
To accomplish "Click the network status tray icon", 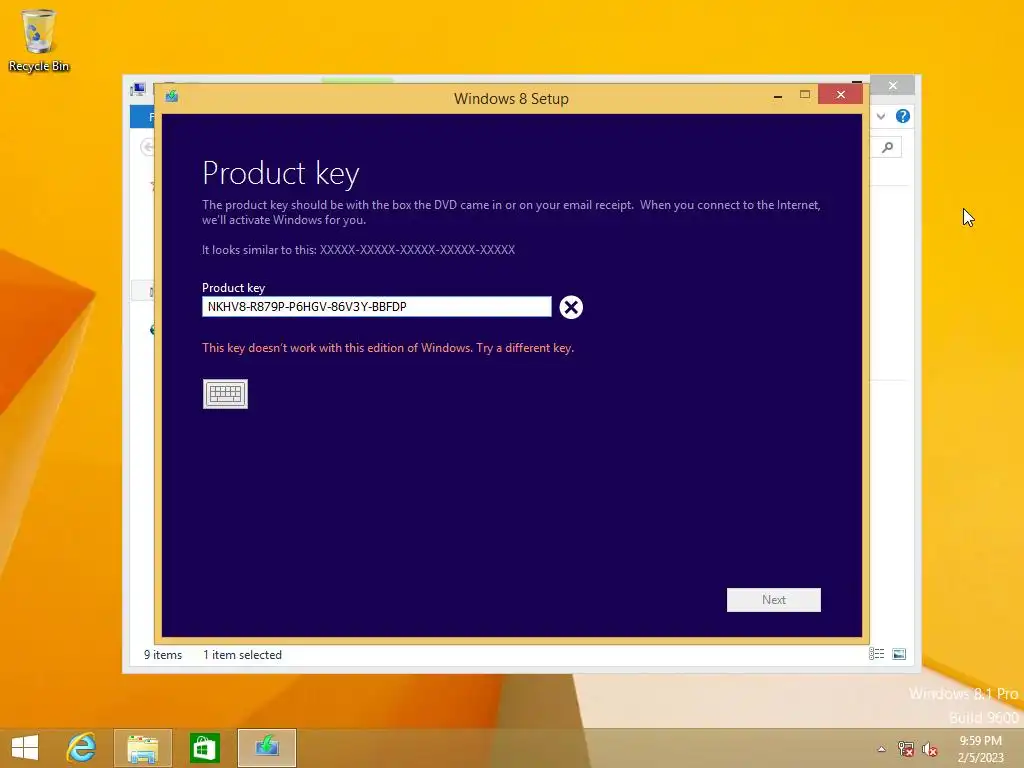I will point(906,749).
